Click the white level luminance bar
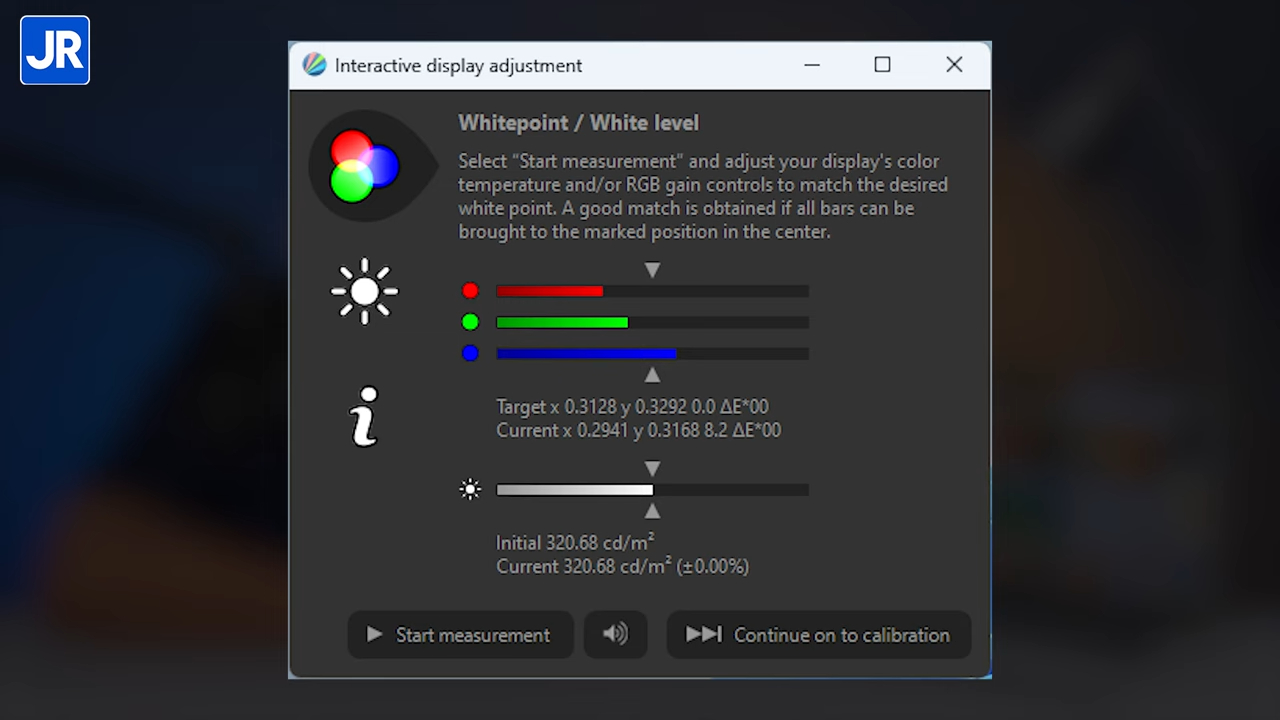This screenshot has height=720, width=1280. click(x=652, y=490)
